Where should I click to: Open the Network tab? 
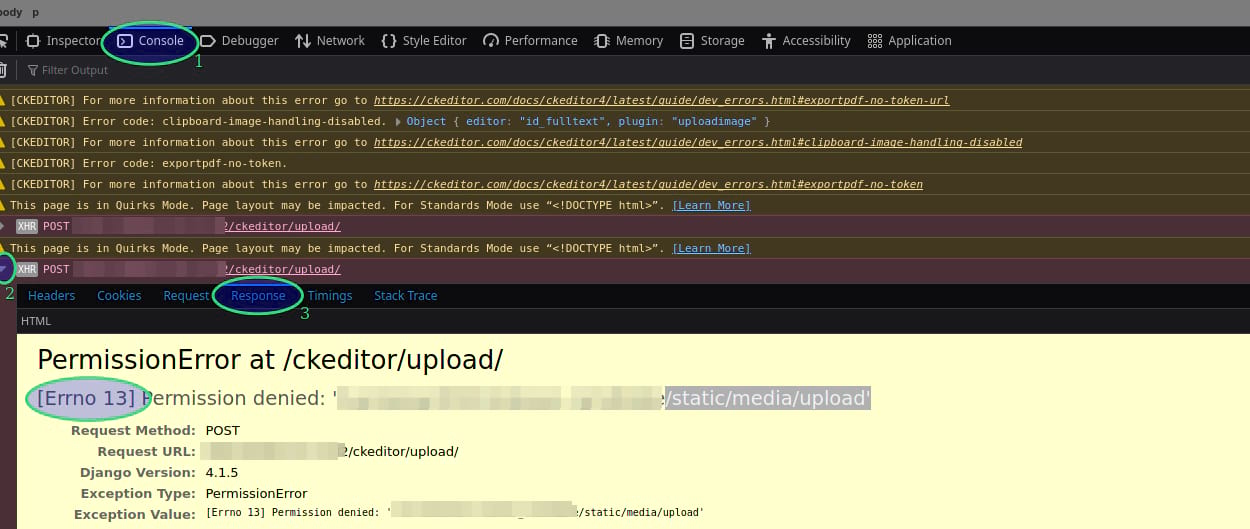(329, 41)
